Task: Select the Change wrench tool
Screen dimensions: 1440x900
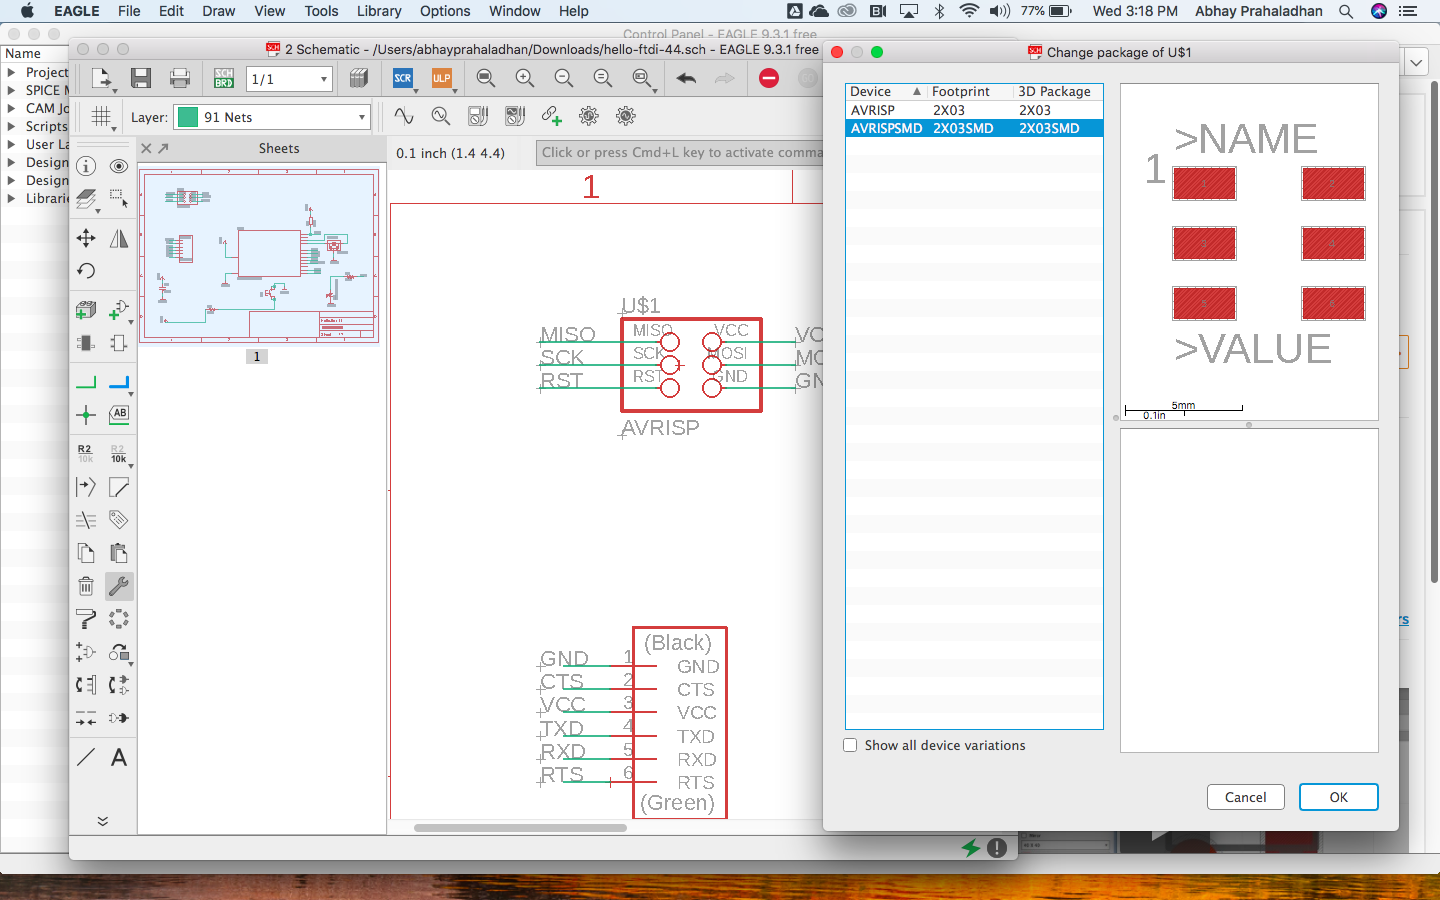Action: pyautogui.click(x=119, y=586)
